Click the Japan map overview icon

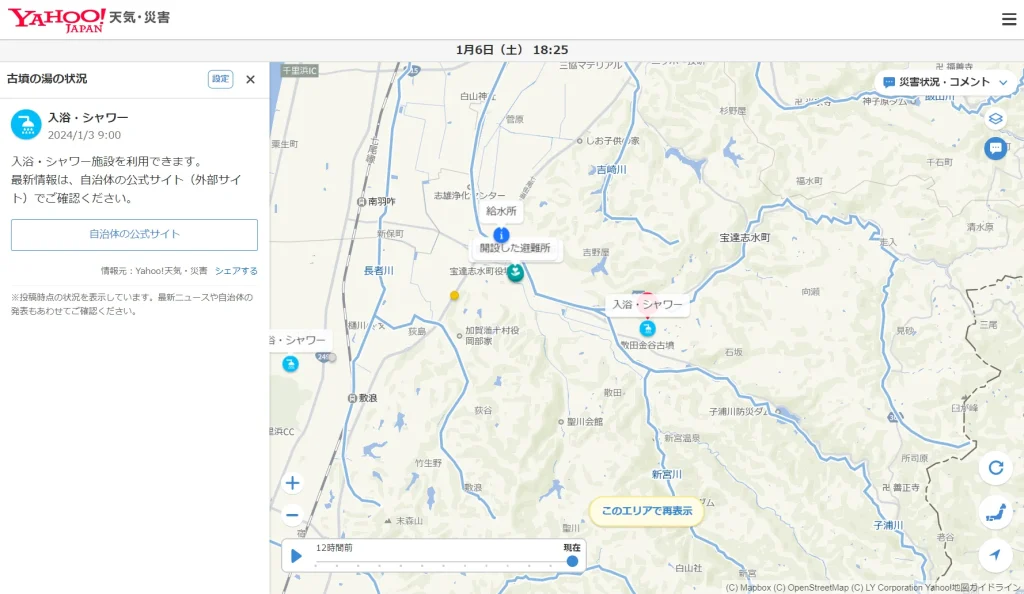point(995,512)
